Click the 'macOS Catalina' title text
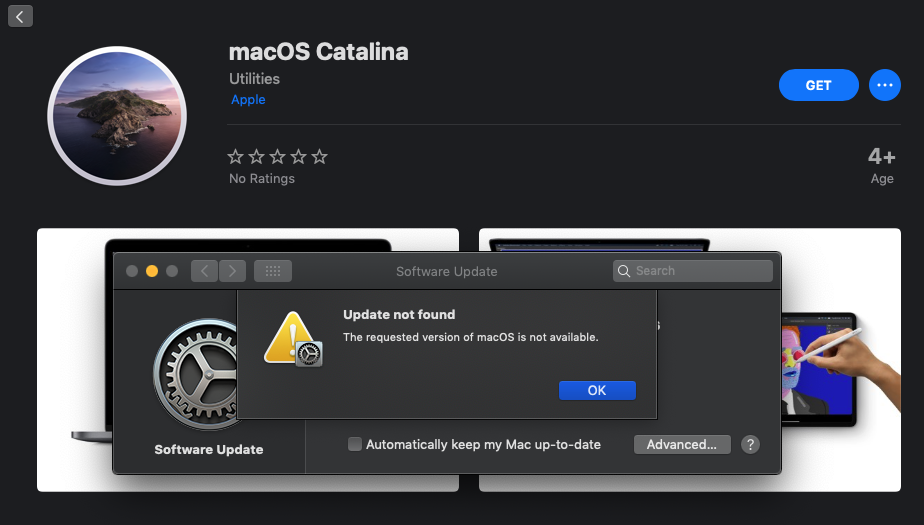Image resolution: width=924 pixels, height=525 pixels. (318, 52)
